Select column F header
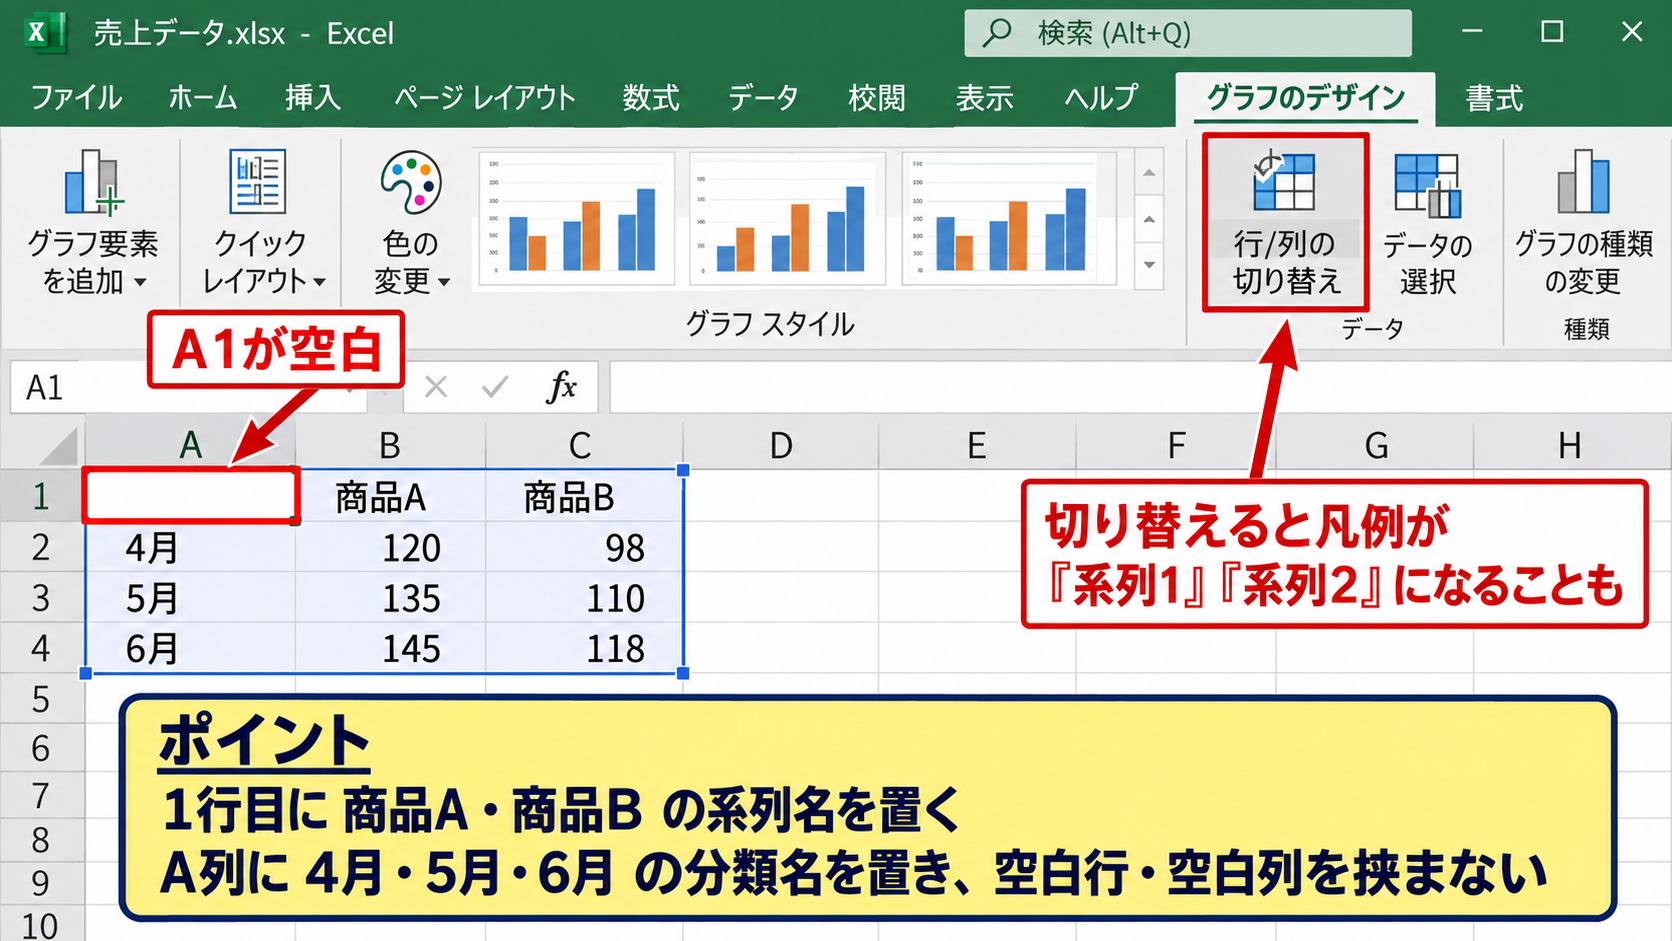This screenshot has width=1672, height=941. [1176, 445]
